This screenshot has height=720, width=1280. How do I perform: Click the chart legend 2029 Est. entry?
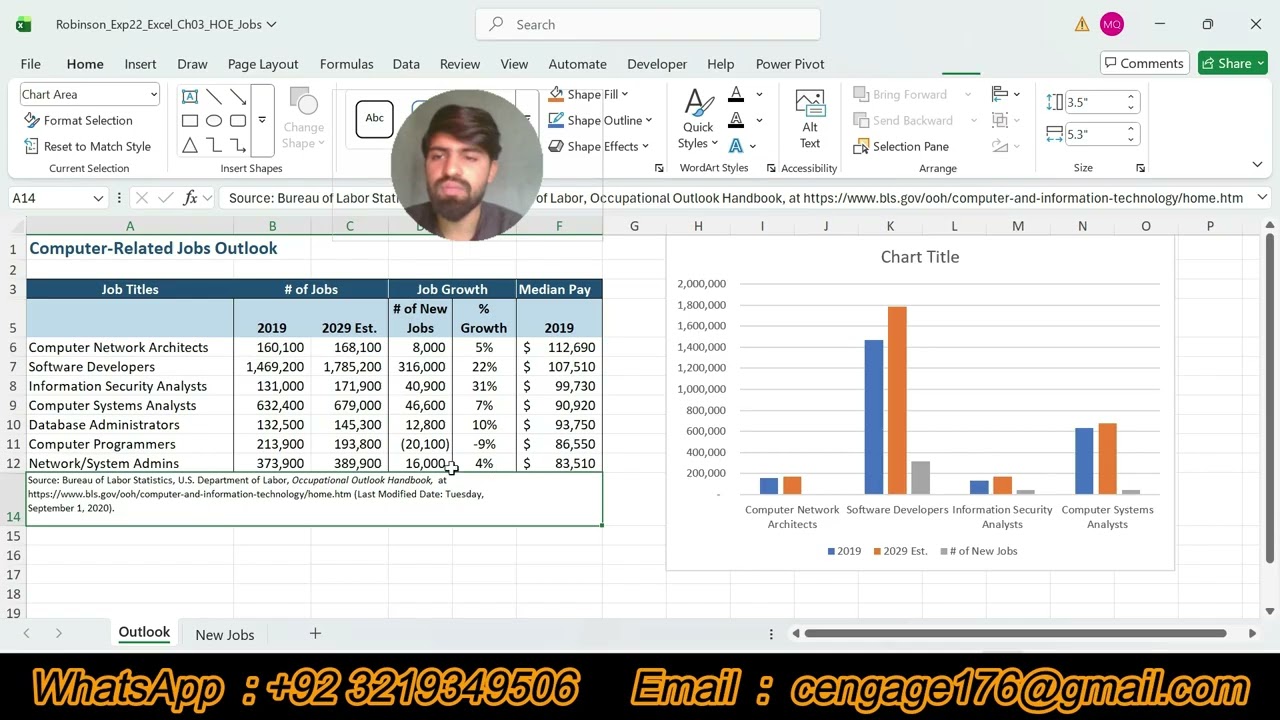pos(900,551)
